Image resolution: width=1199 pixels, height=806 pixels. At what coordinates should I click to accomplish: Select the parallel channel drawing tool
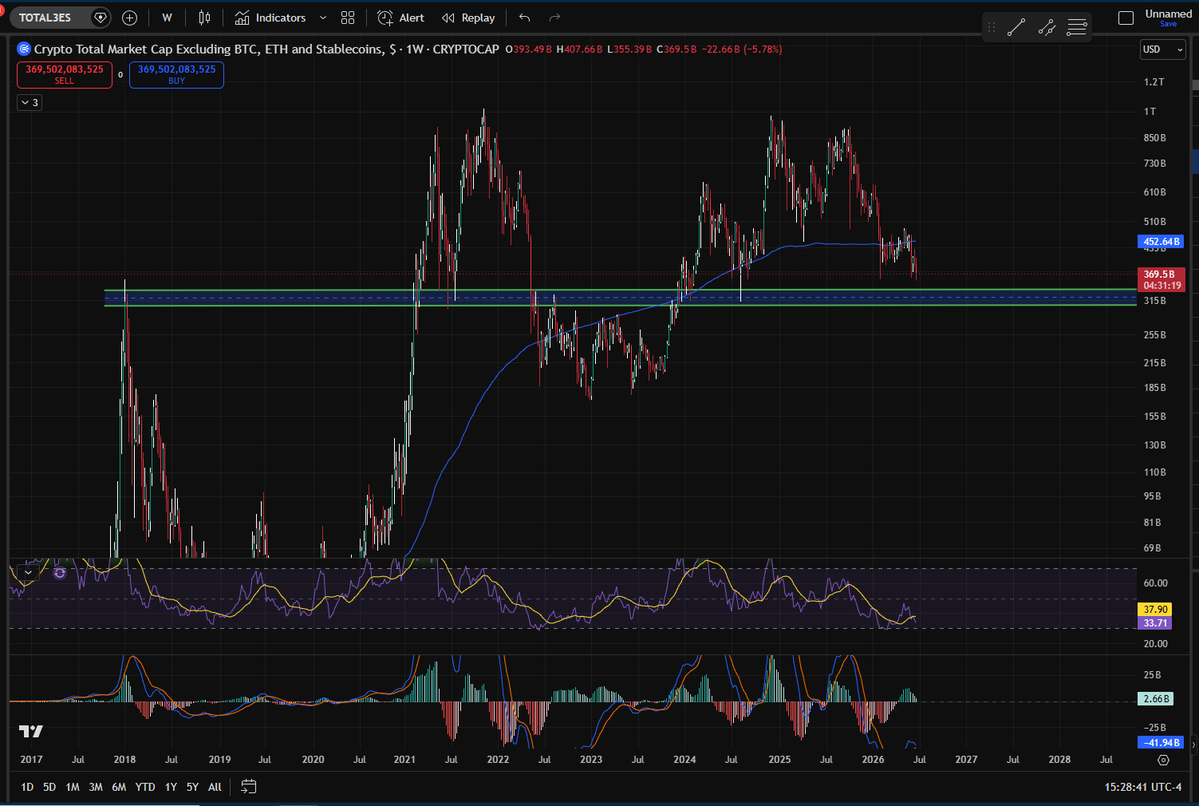pos(1047,28)
